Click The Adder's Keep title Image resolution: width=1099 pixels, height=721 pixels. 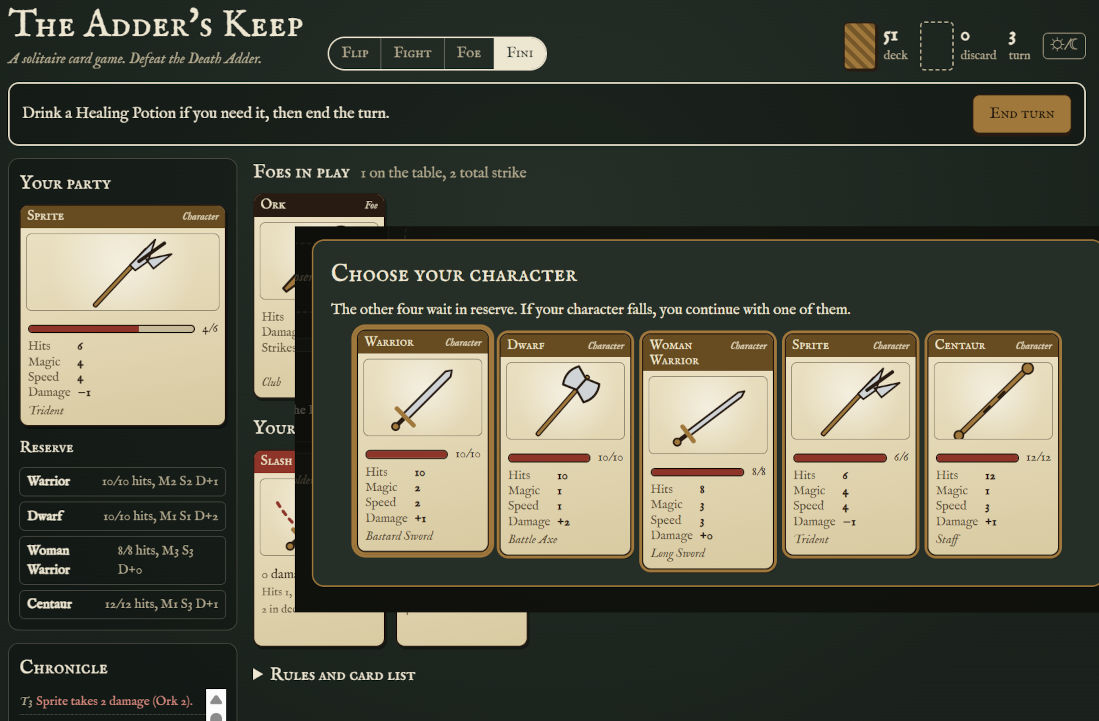click(x=156, y=23)
